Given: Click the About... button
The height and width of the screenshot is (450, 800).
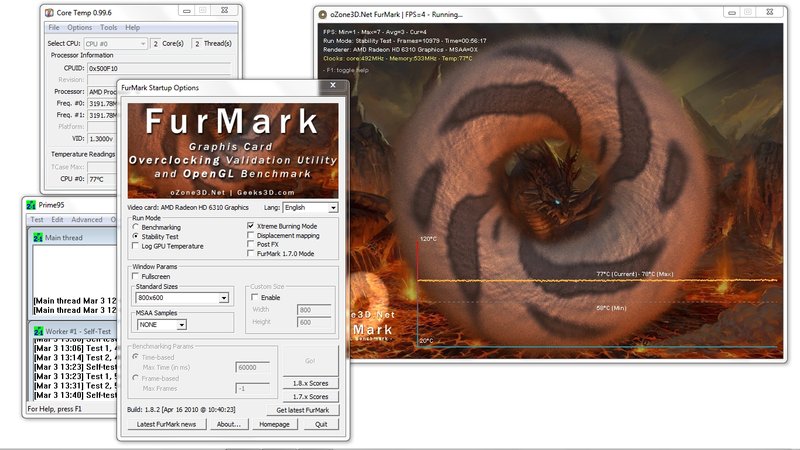Looking at the screenshot, I should (x=229, y=424).
